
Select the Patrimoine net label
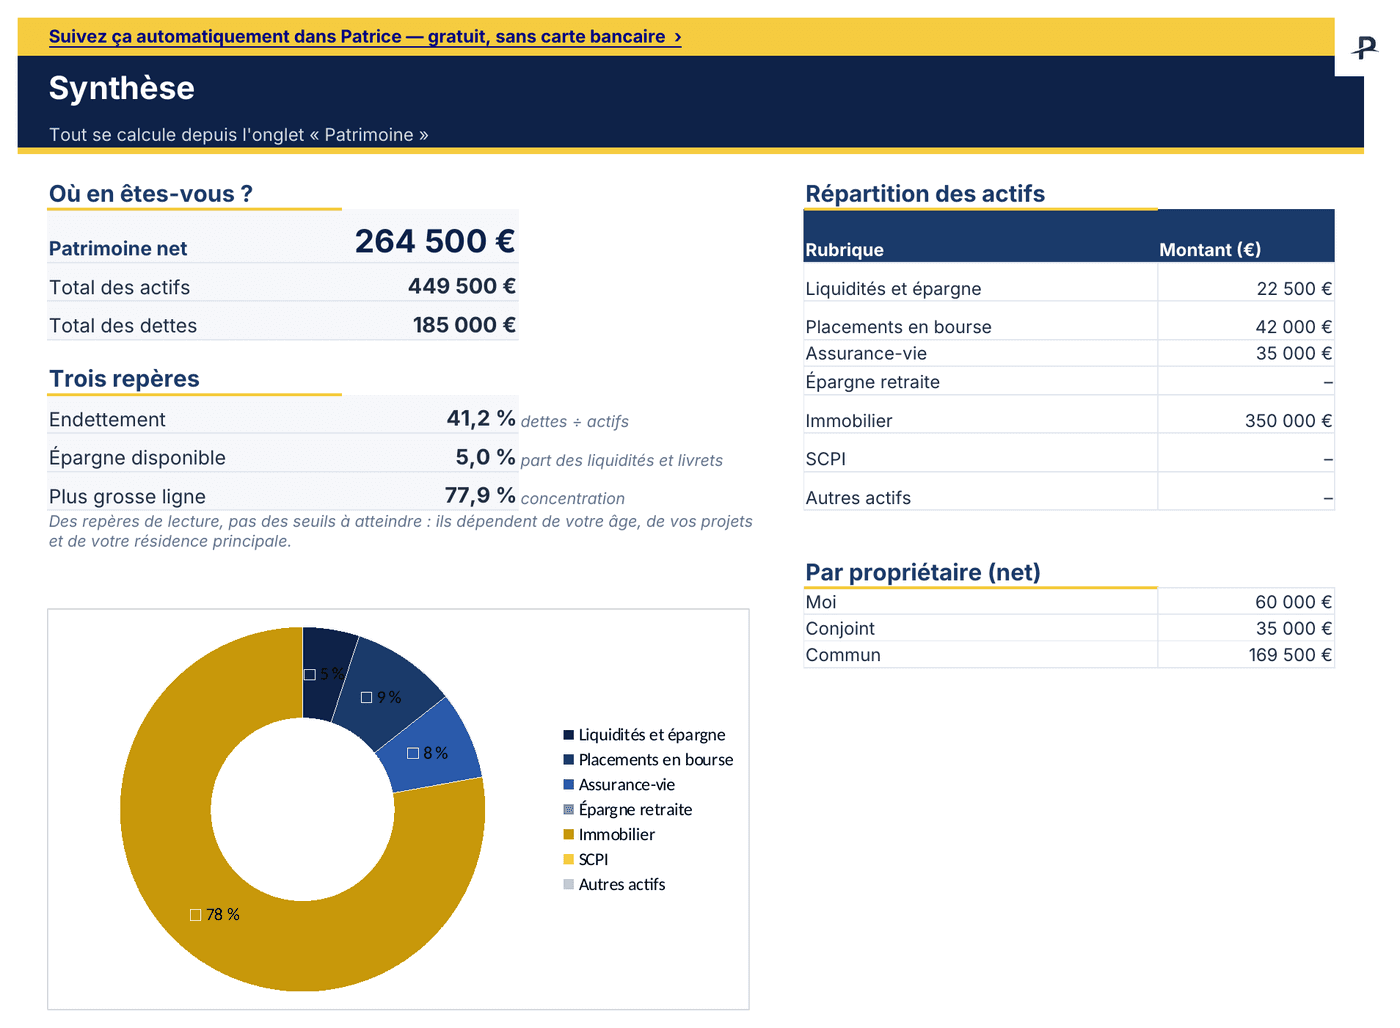(x=118, y=249)
